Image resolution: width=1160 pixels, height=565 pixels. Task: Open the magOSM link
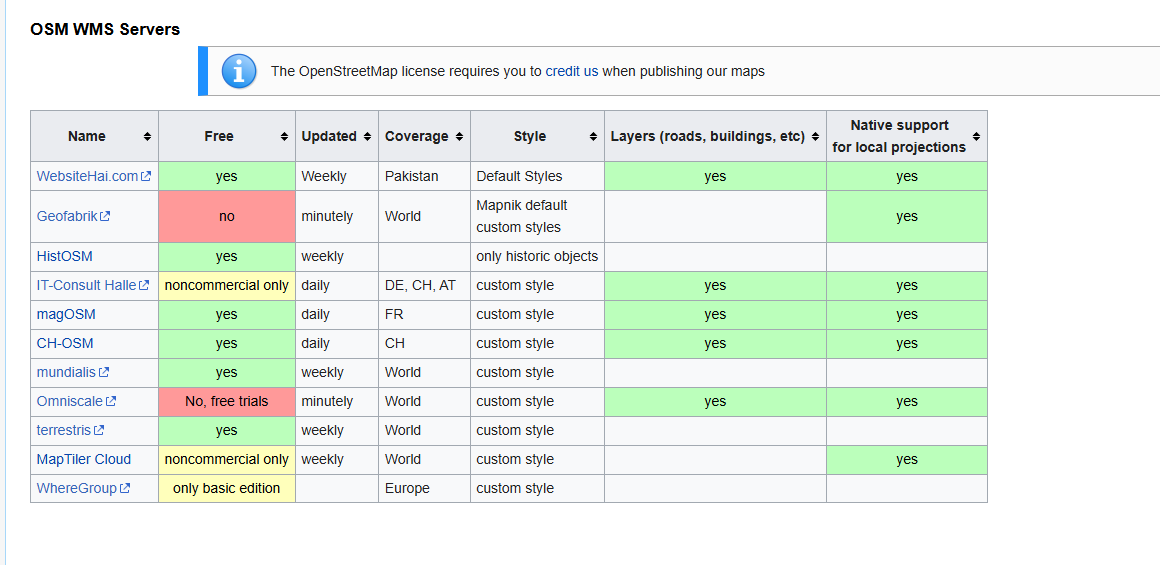(66, 314)
